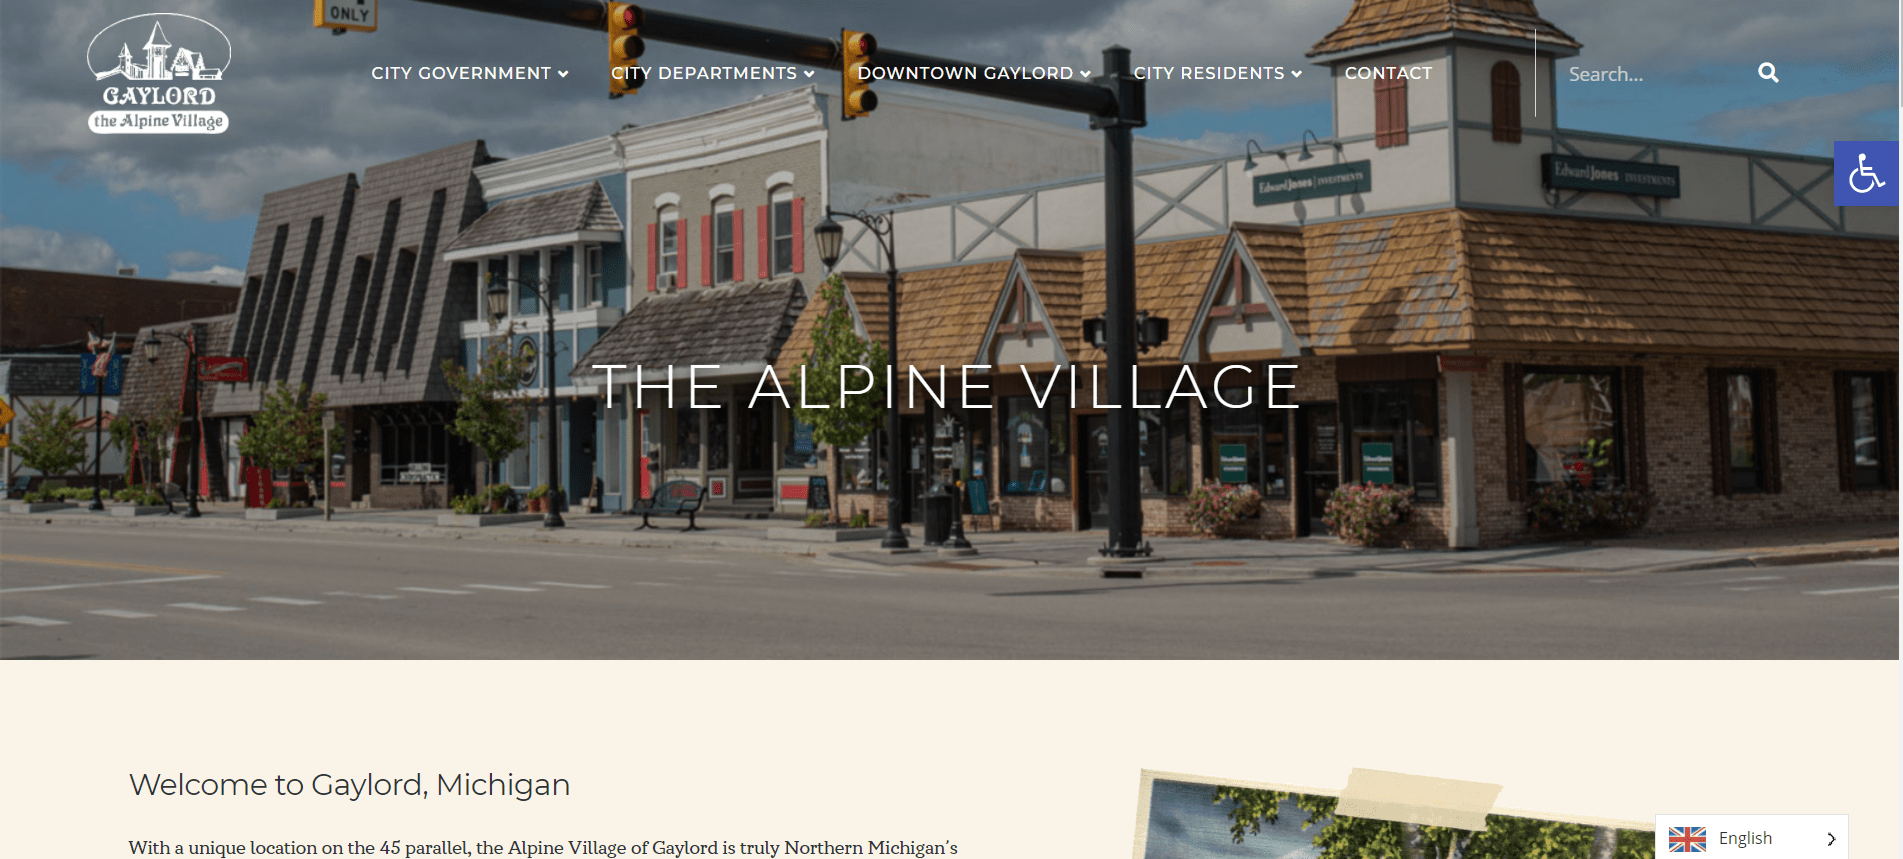Open the accessibility wheelchair tool
1903x859 pixels.
[x=1866, y=173]
